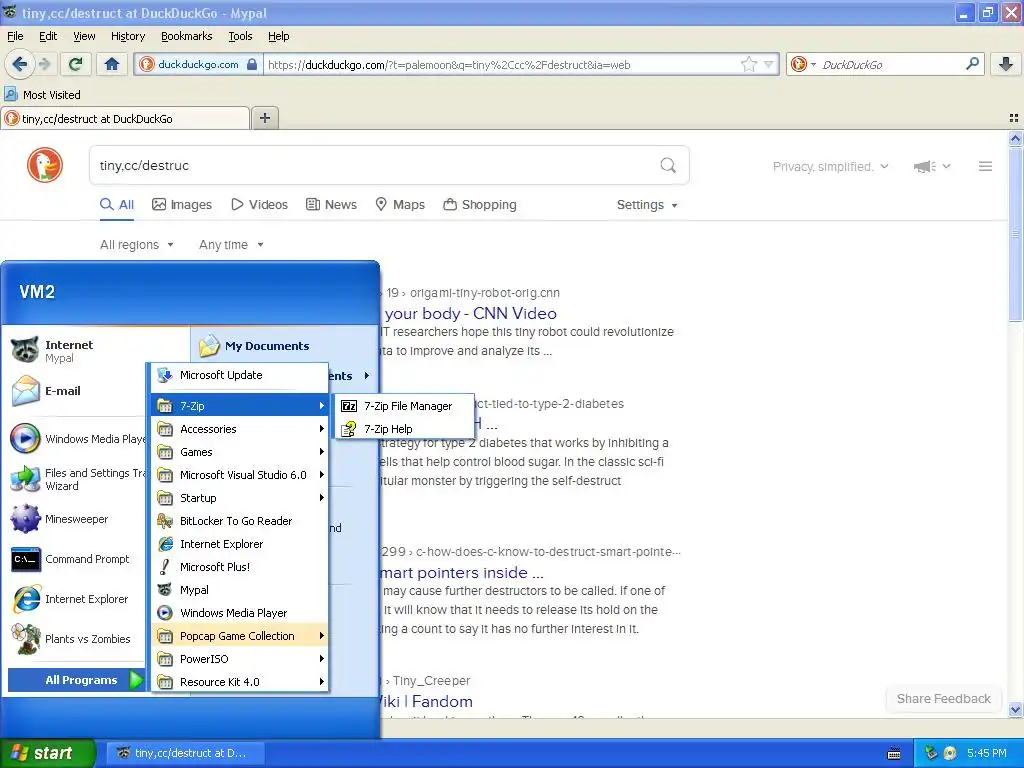1024x768 pixels.
Task: Click the padlock icon in address bar
Action: pyautogui.click(x=252, y=64)
